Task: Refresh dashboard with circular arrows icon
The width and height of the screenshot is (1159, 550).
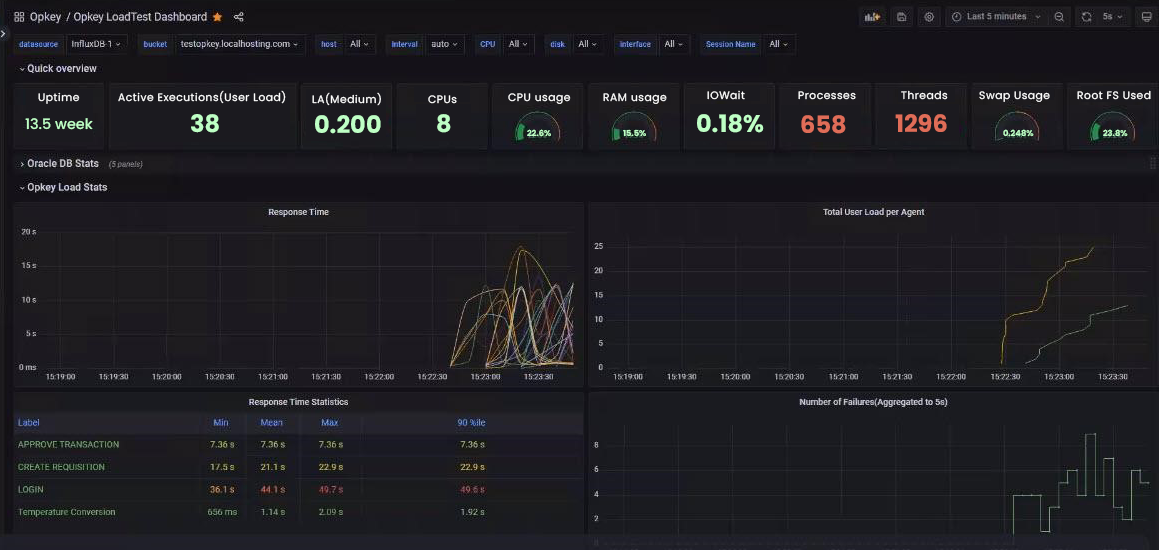Action: coord(1086,17)
